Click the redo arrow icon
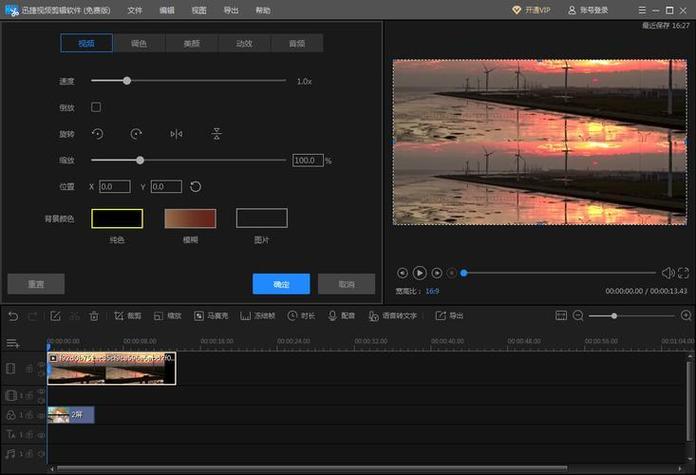The width and height of the screenshot is (696, 475). [33, 316]
